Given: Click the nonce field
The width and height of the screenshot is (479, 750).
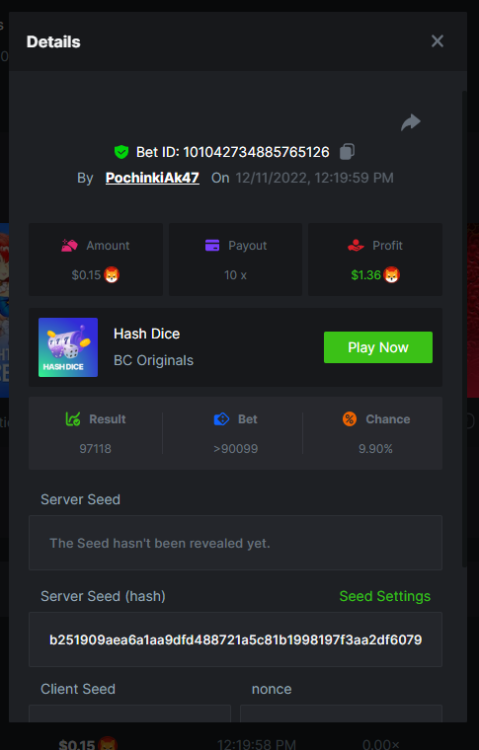Looking at the screenshot, I should [x=341, y=713].
